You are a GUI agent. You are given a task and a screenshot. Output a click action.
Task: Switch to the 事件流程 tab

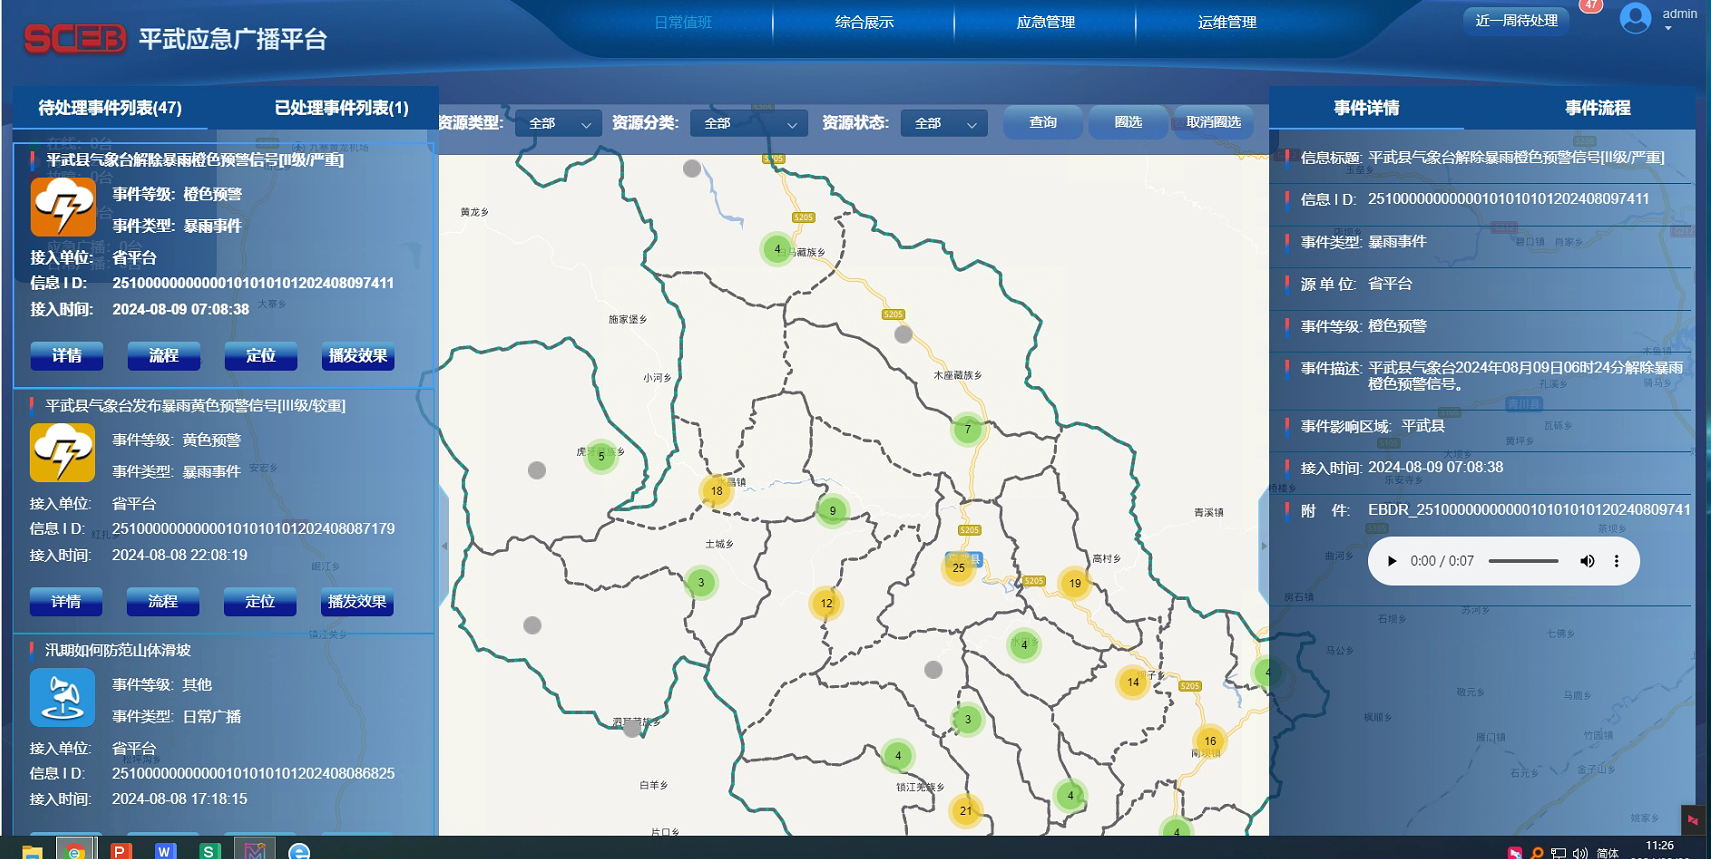1597,108
